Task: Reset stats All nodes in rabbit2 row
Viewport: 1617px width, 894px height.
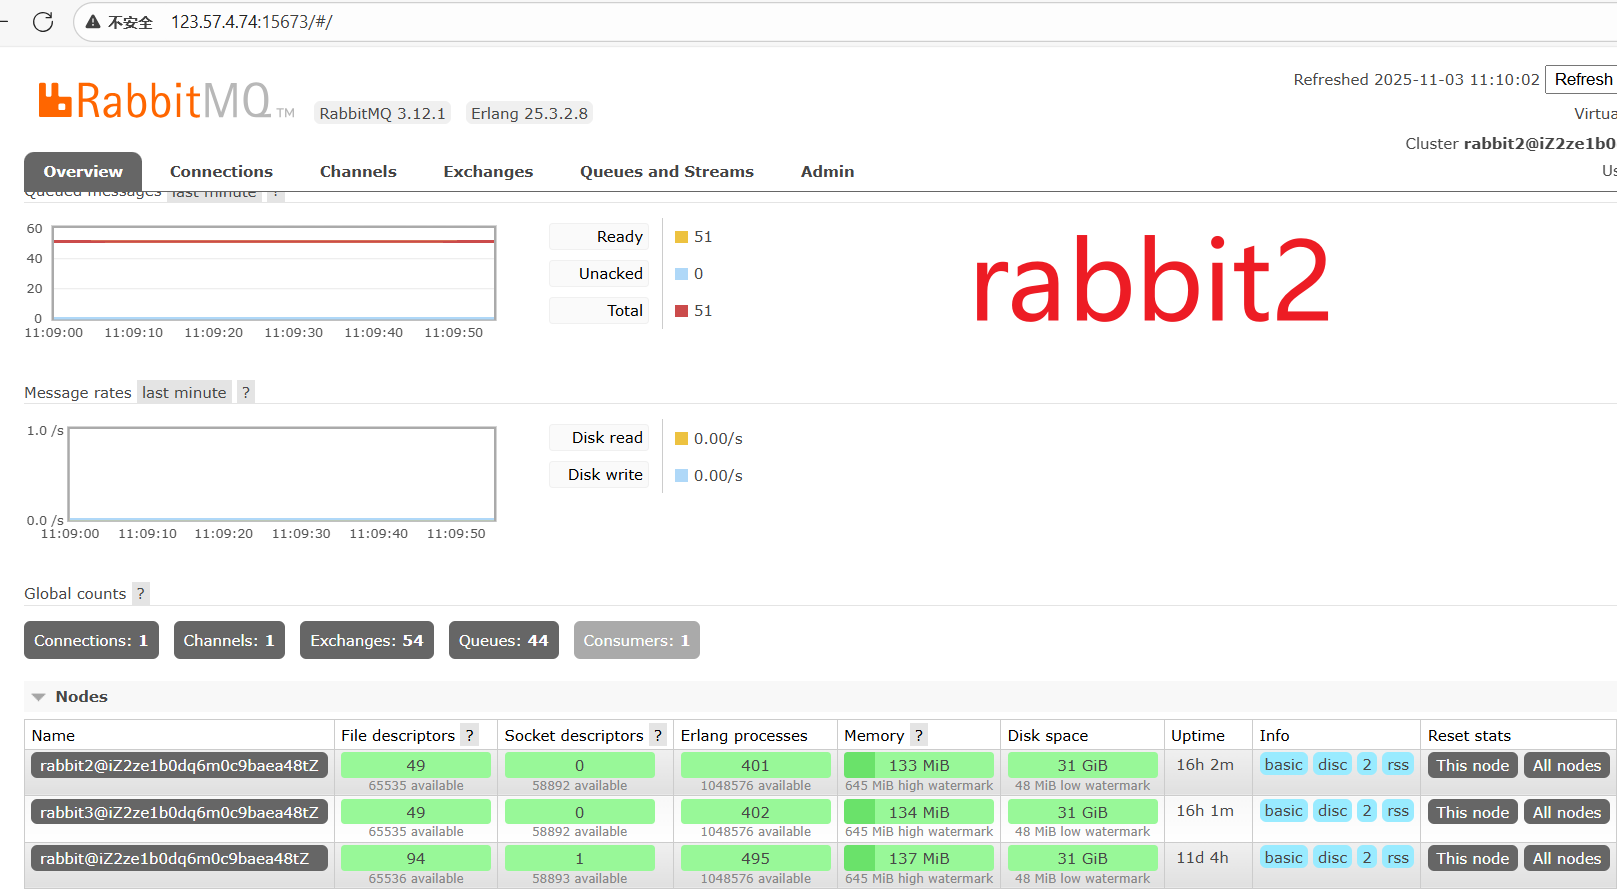Action: click(x=1566, y=765)
